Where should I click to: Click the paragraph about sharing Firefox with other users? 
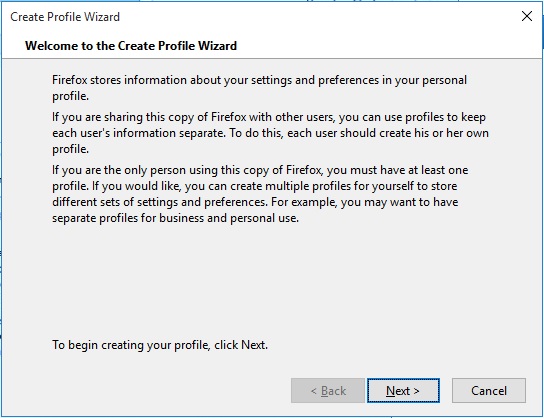pos(270,133)
